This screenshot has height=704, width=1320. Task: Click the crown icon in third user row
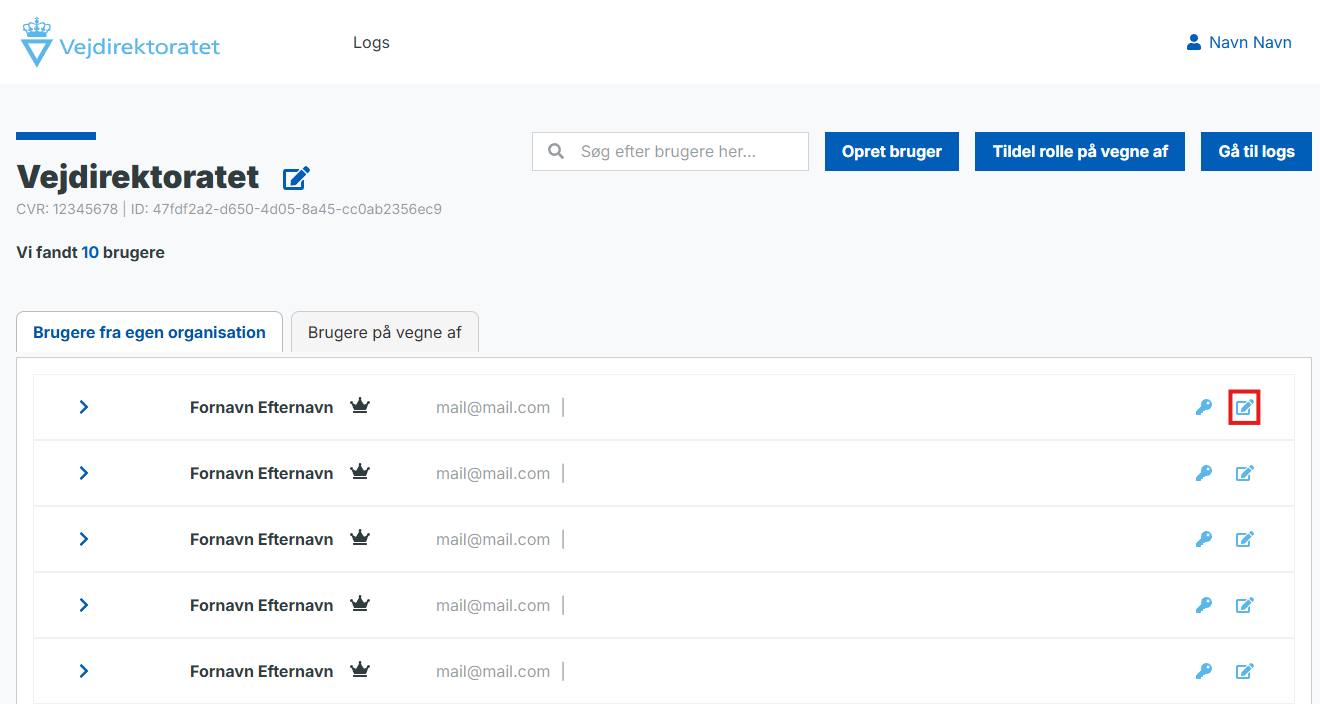tap(360, 538)
